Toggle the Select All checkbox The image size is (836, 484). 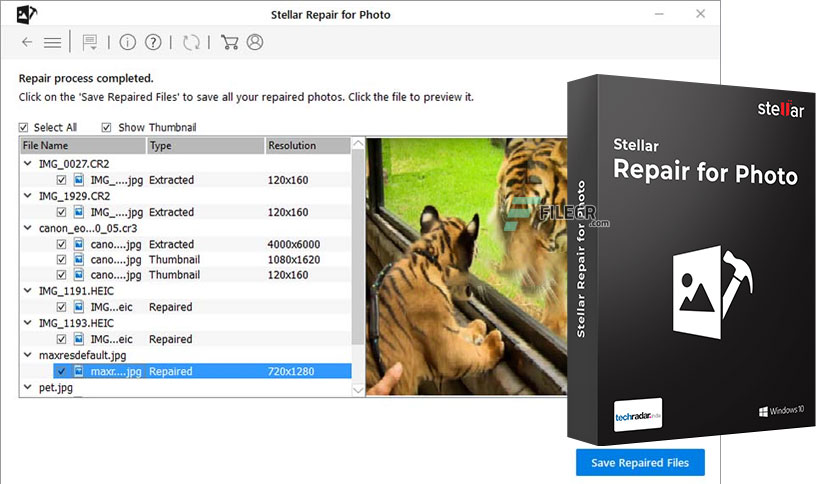23,127
